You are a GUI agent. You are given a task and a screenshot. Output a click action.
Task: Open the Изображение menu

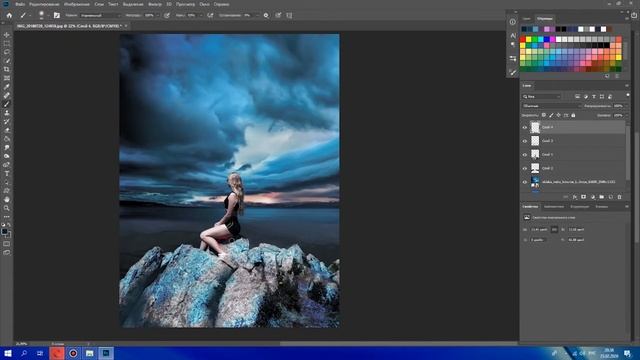pos(77,4)
